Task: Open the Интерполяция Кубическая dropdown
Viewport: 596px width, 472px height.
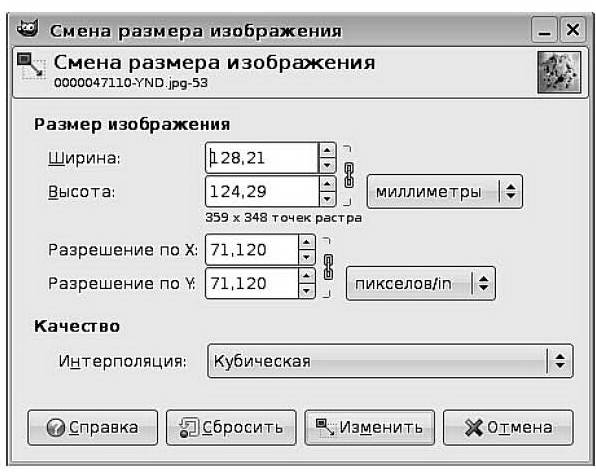Action: [390, 361]
